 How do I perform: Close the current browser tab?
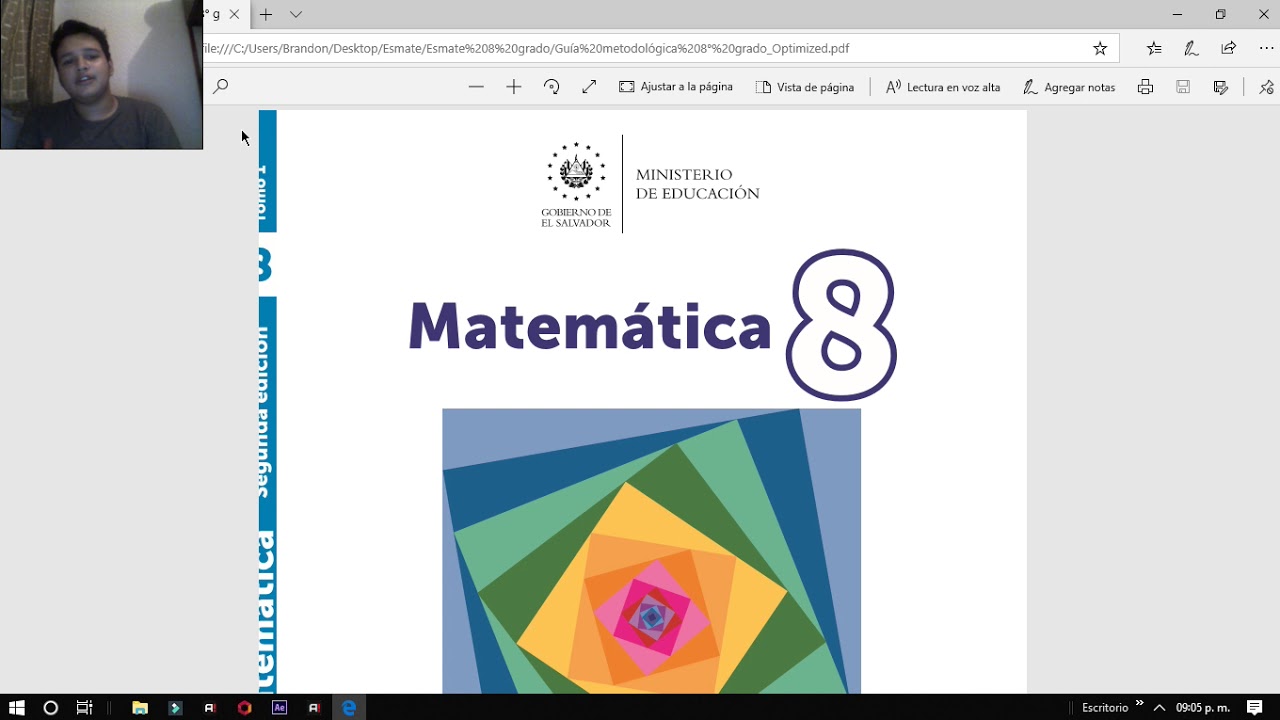coord(234,15)
